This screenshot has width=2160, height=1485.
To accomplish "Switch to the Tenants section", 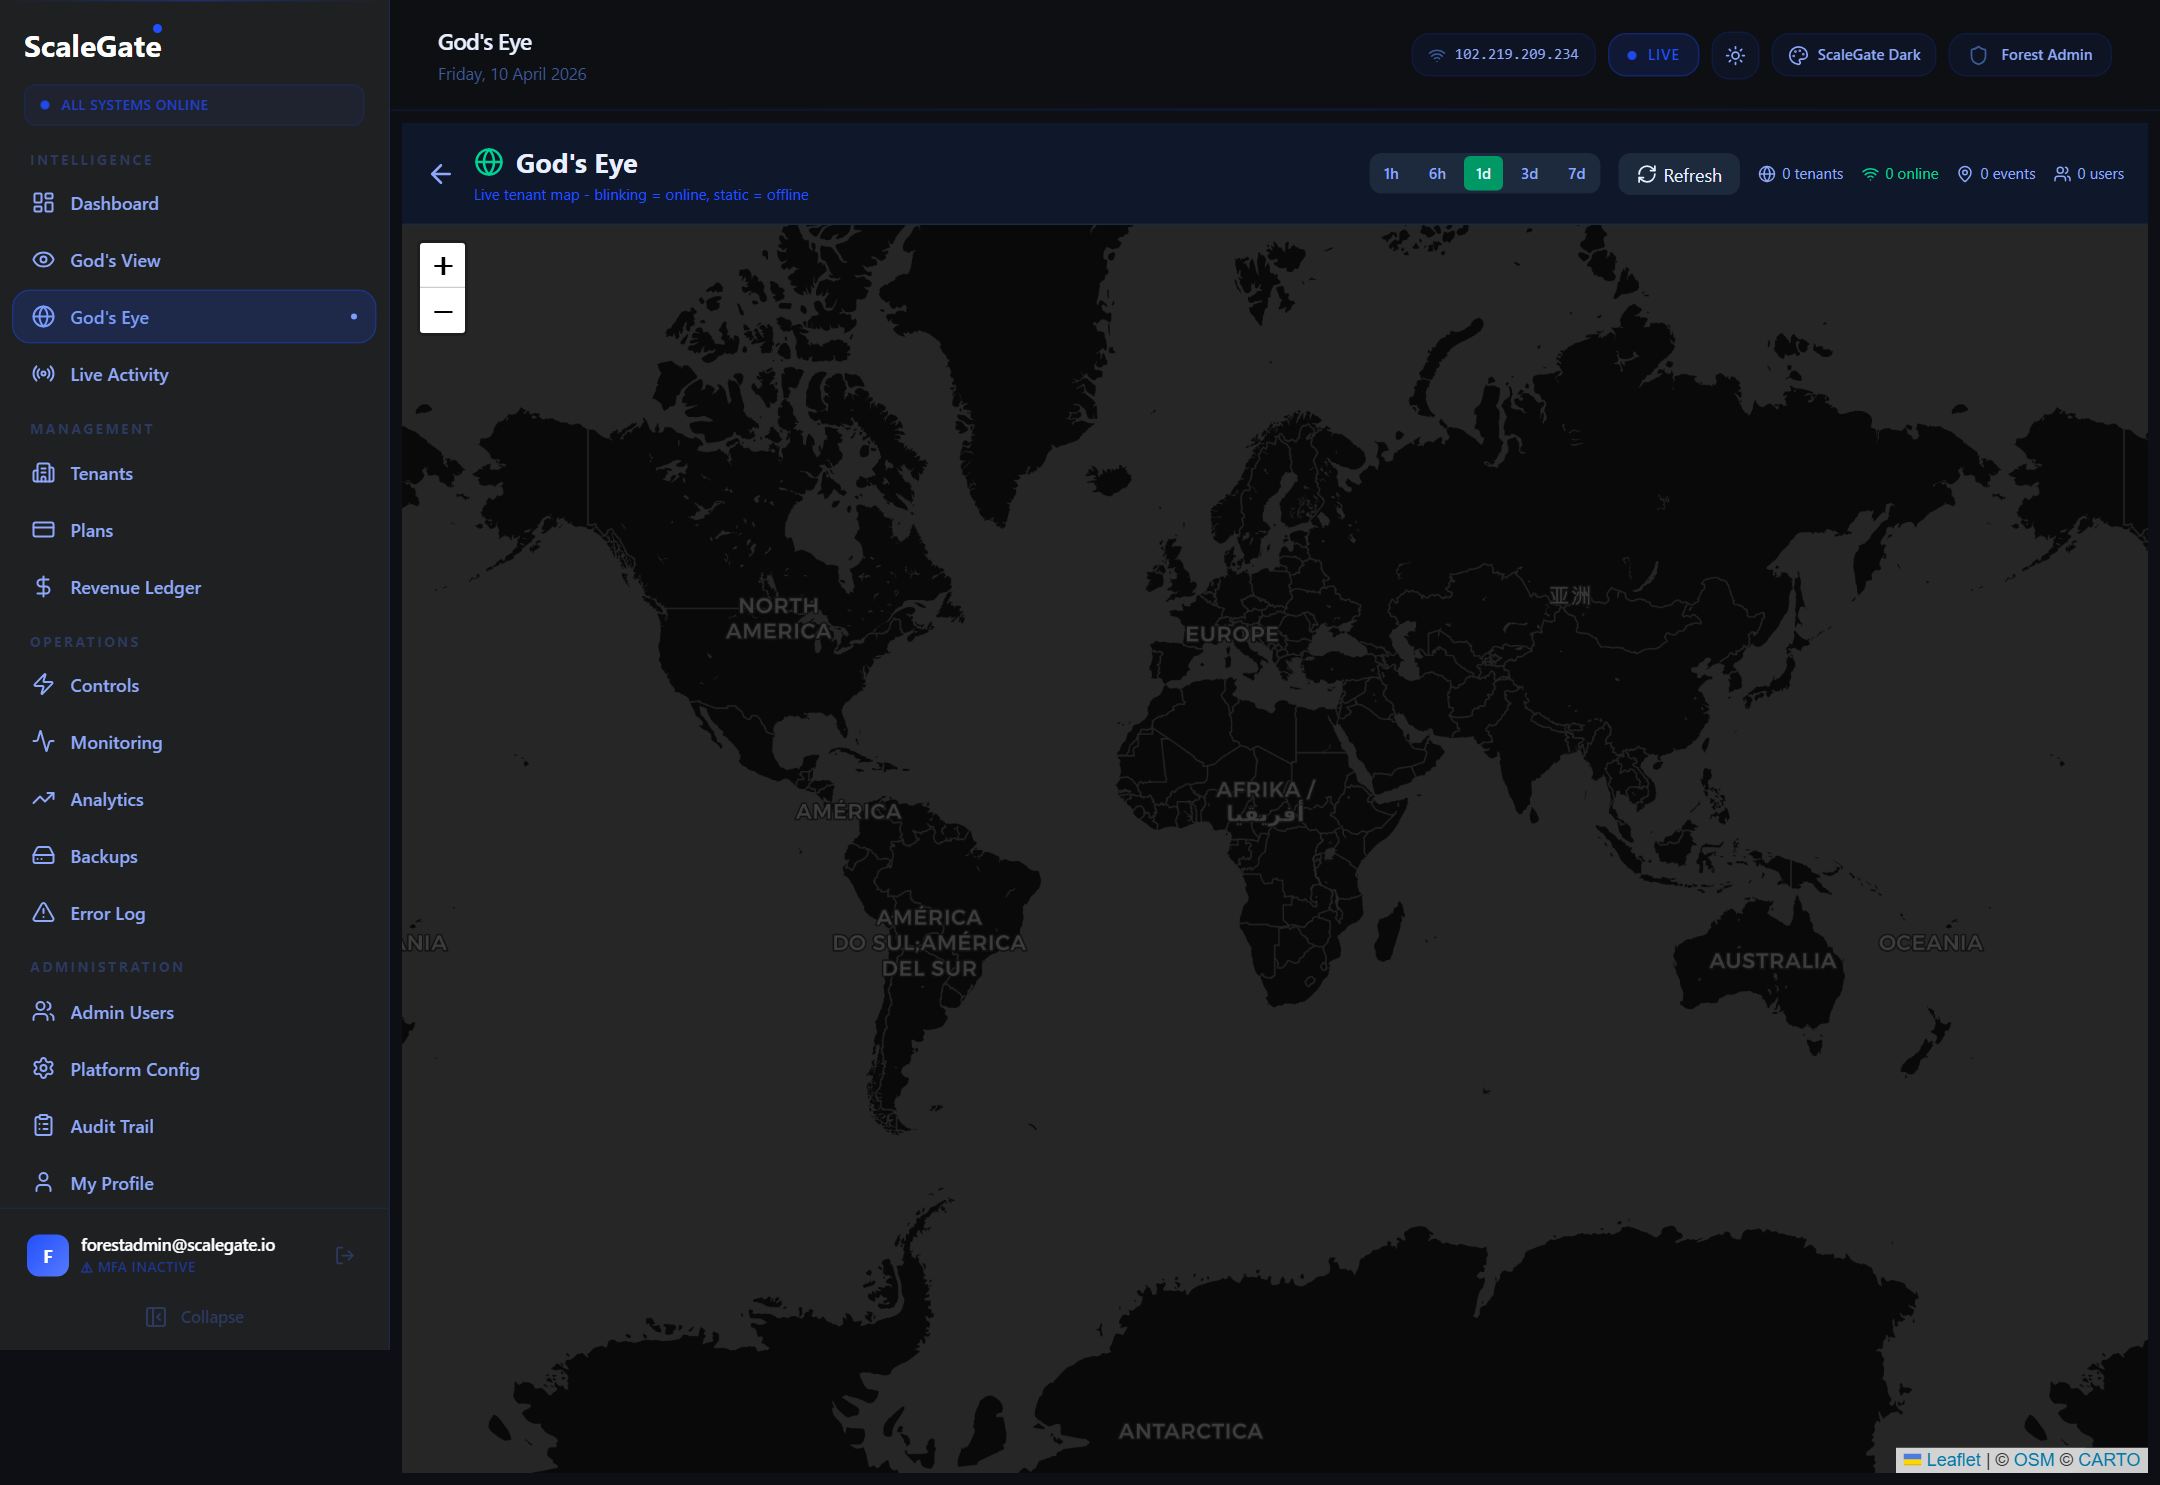I will [x=100, y=473].
